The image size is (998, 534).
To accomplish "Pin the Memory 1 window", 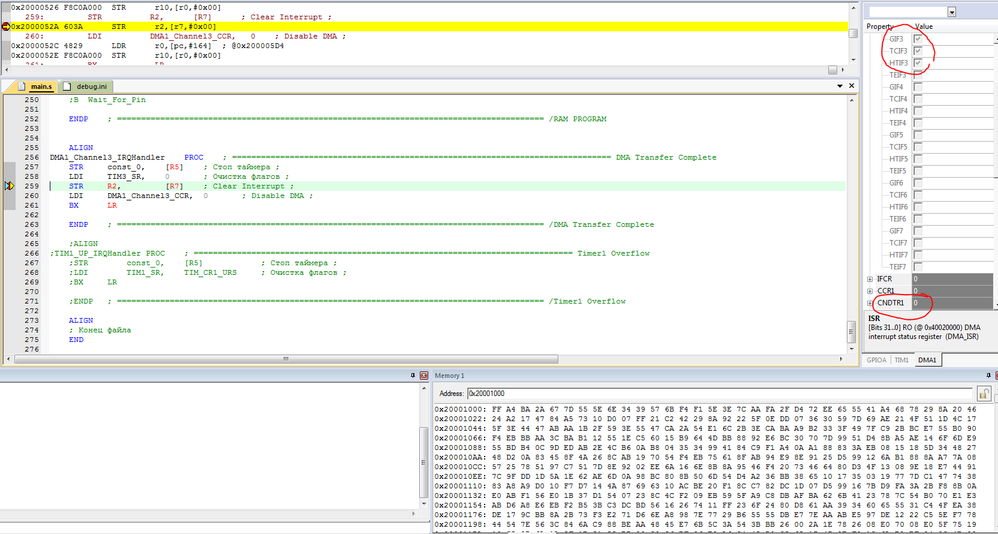I will point(988,376).
